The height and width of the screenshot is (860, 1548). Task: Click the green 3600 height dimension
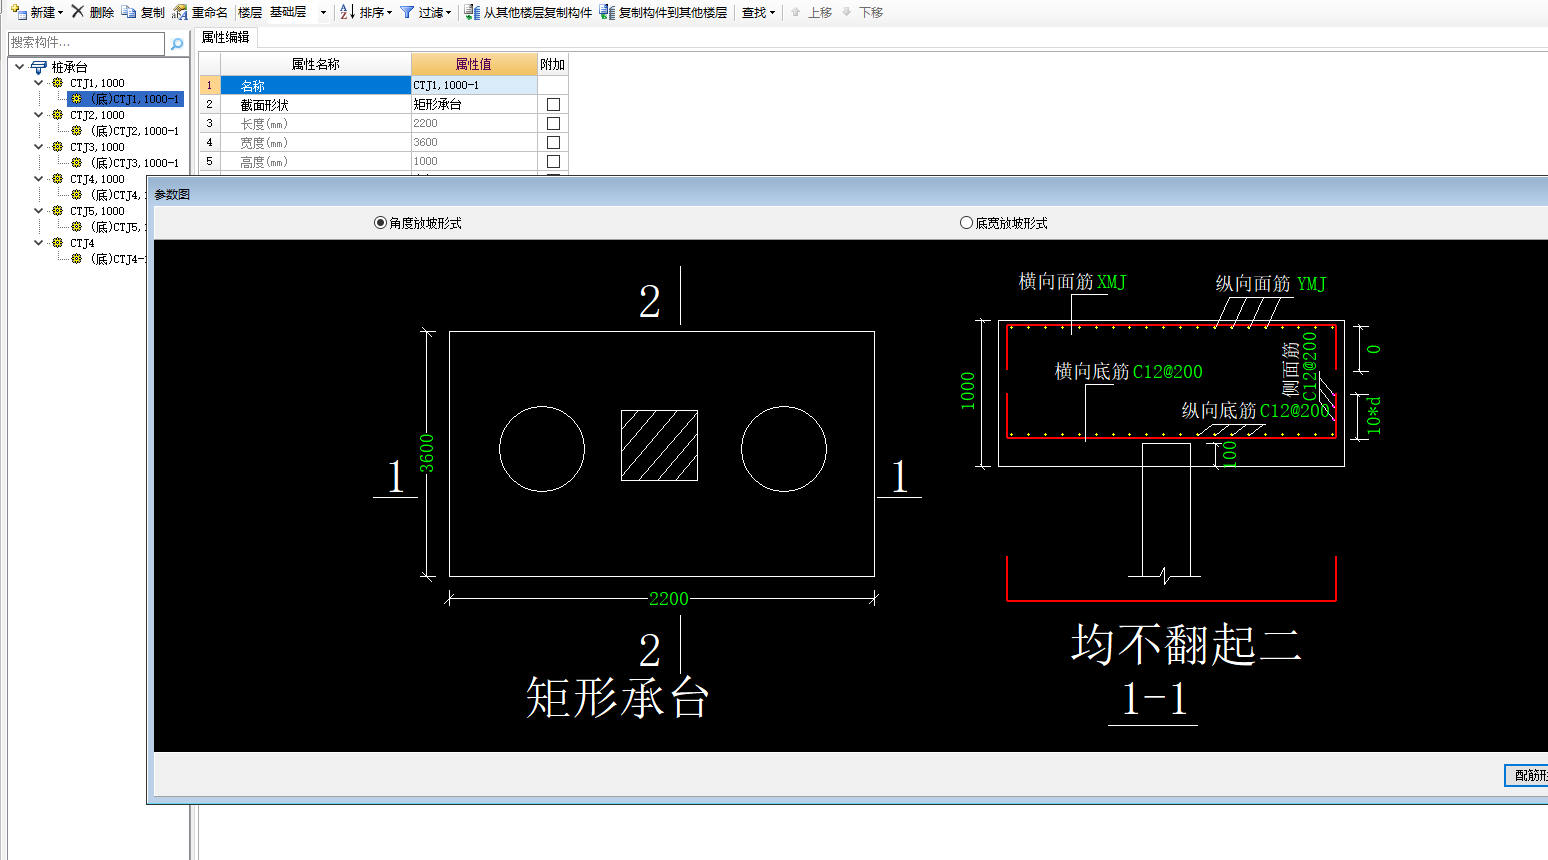click(x=427, y=453)
